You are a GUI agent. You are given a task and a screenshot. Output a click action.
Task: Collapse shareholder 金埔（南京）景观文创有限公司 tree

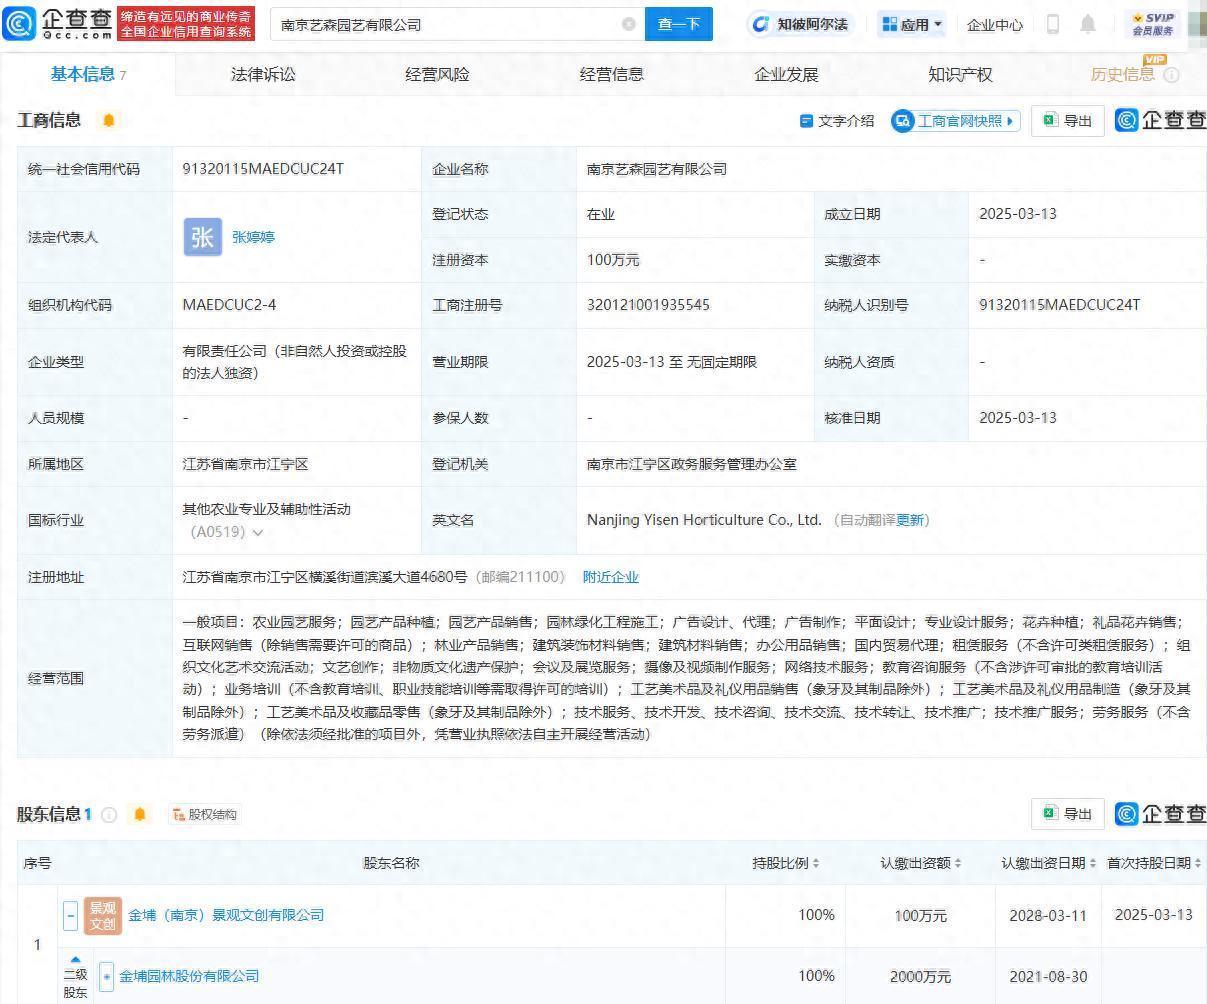coord(68,915)
